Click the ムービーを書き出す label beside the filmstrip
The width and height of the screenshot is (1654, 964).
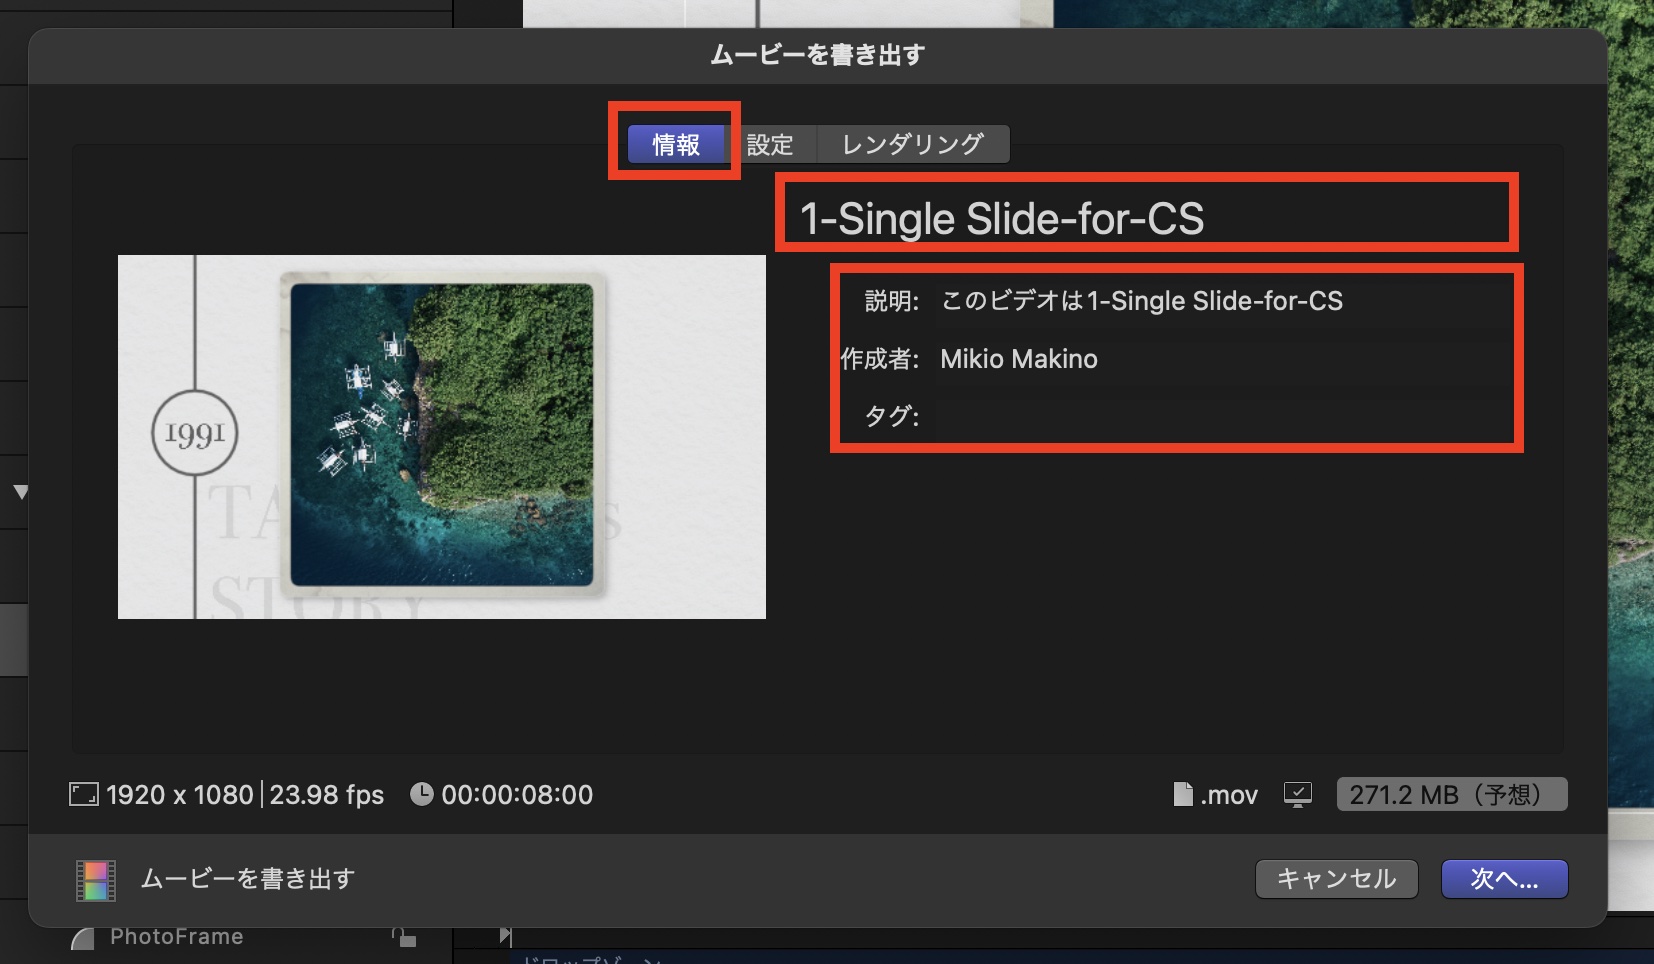point(248,879)
